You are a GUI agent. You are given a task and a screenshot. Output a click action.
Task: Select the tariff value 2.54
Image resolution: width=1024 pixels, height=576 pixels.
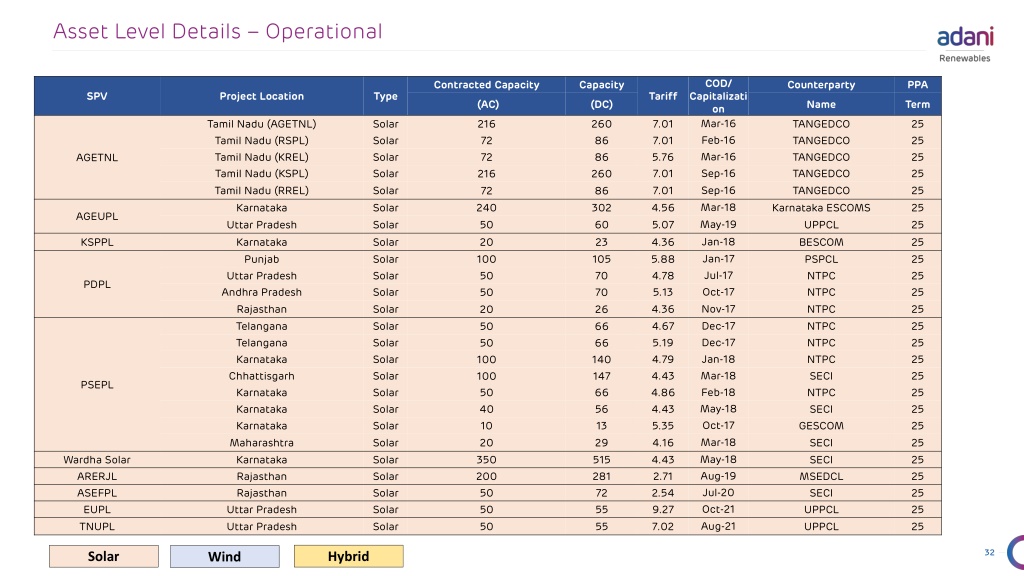(x=662, y=493)
